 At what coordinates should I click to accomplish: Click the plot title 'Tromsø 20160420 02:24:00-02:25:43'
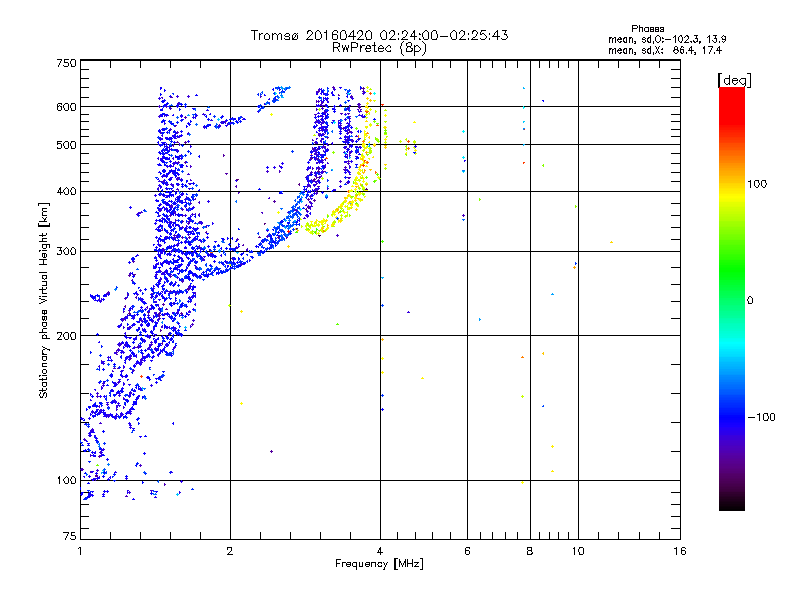pyautogui.click(x=380, y=35)
